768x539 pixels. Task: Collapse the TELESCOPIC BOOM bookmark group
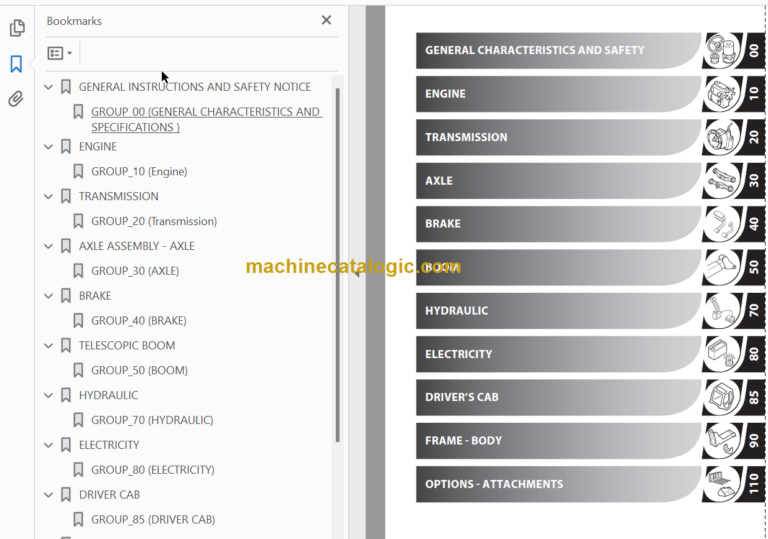tap(48, 346)
